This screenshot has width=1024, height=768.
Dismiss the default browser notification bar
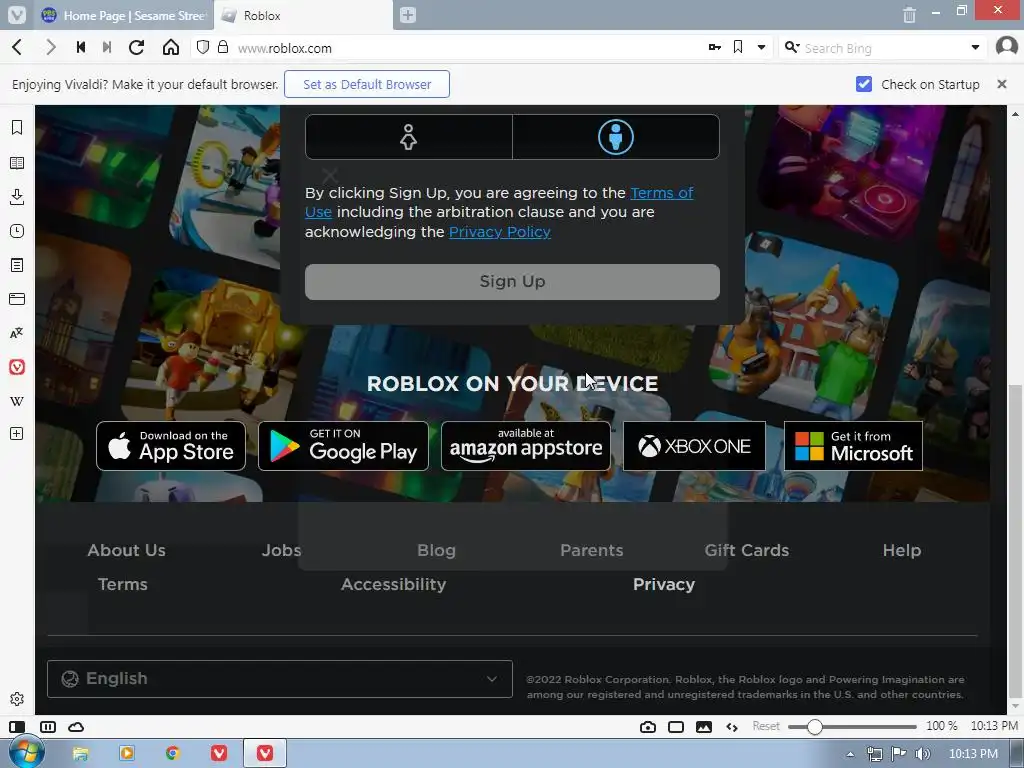1002,84
